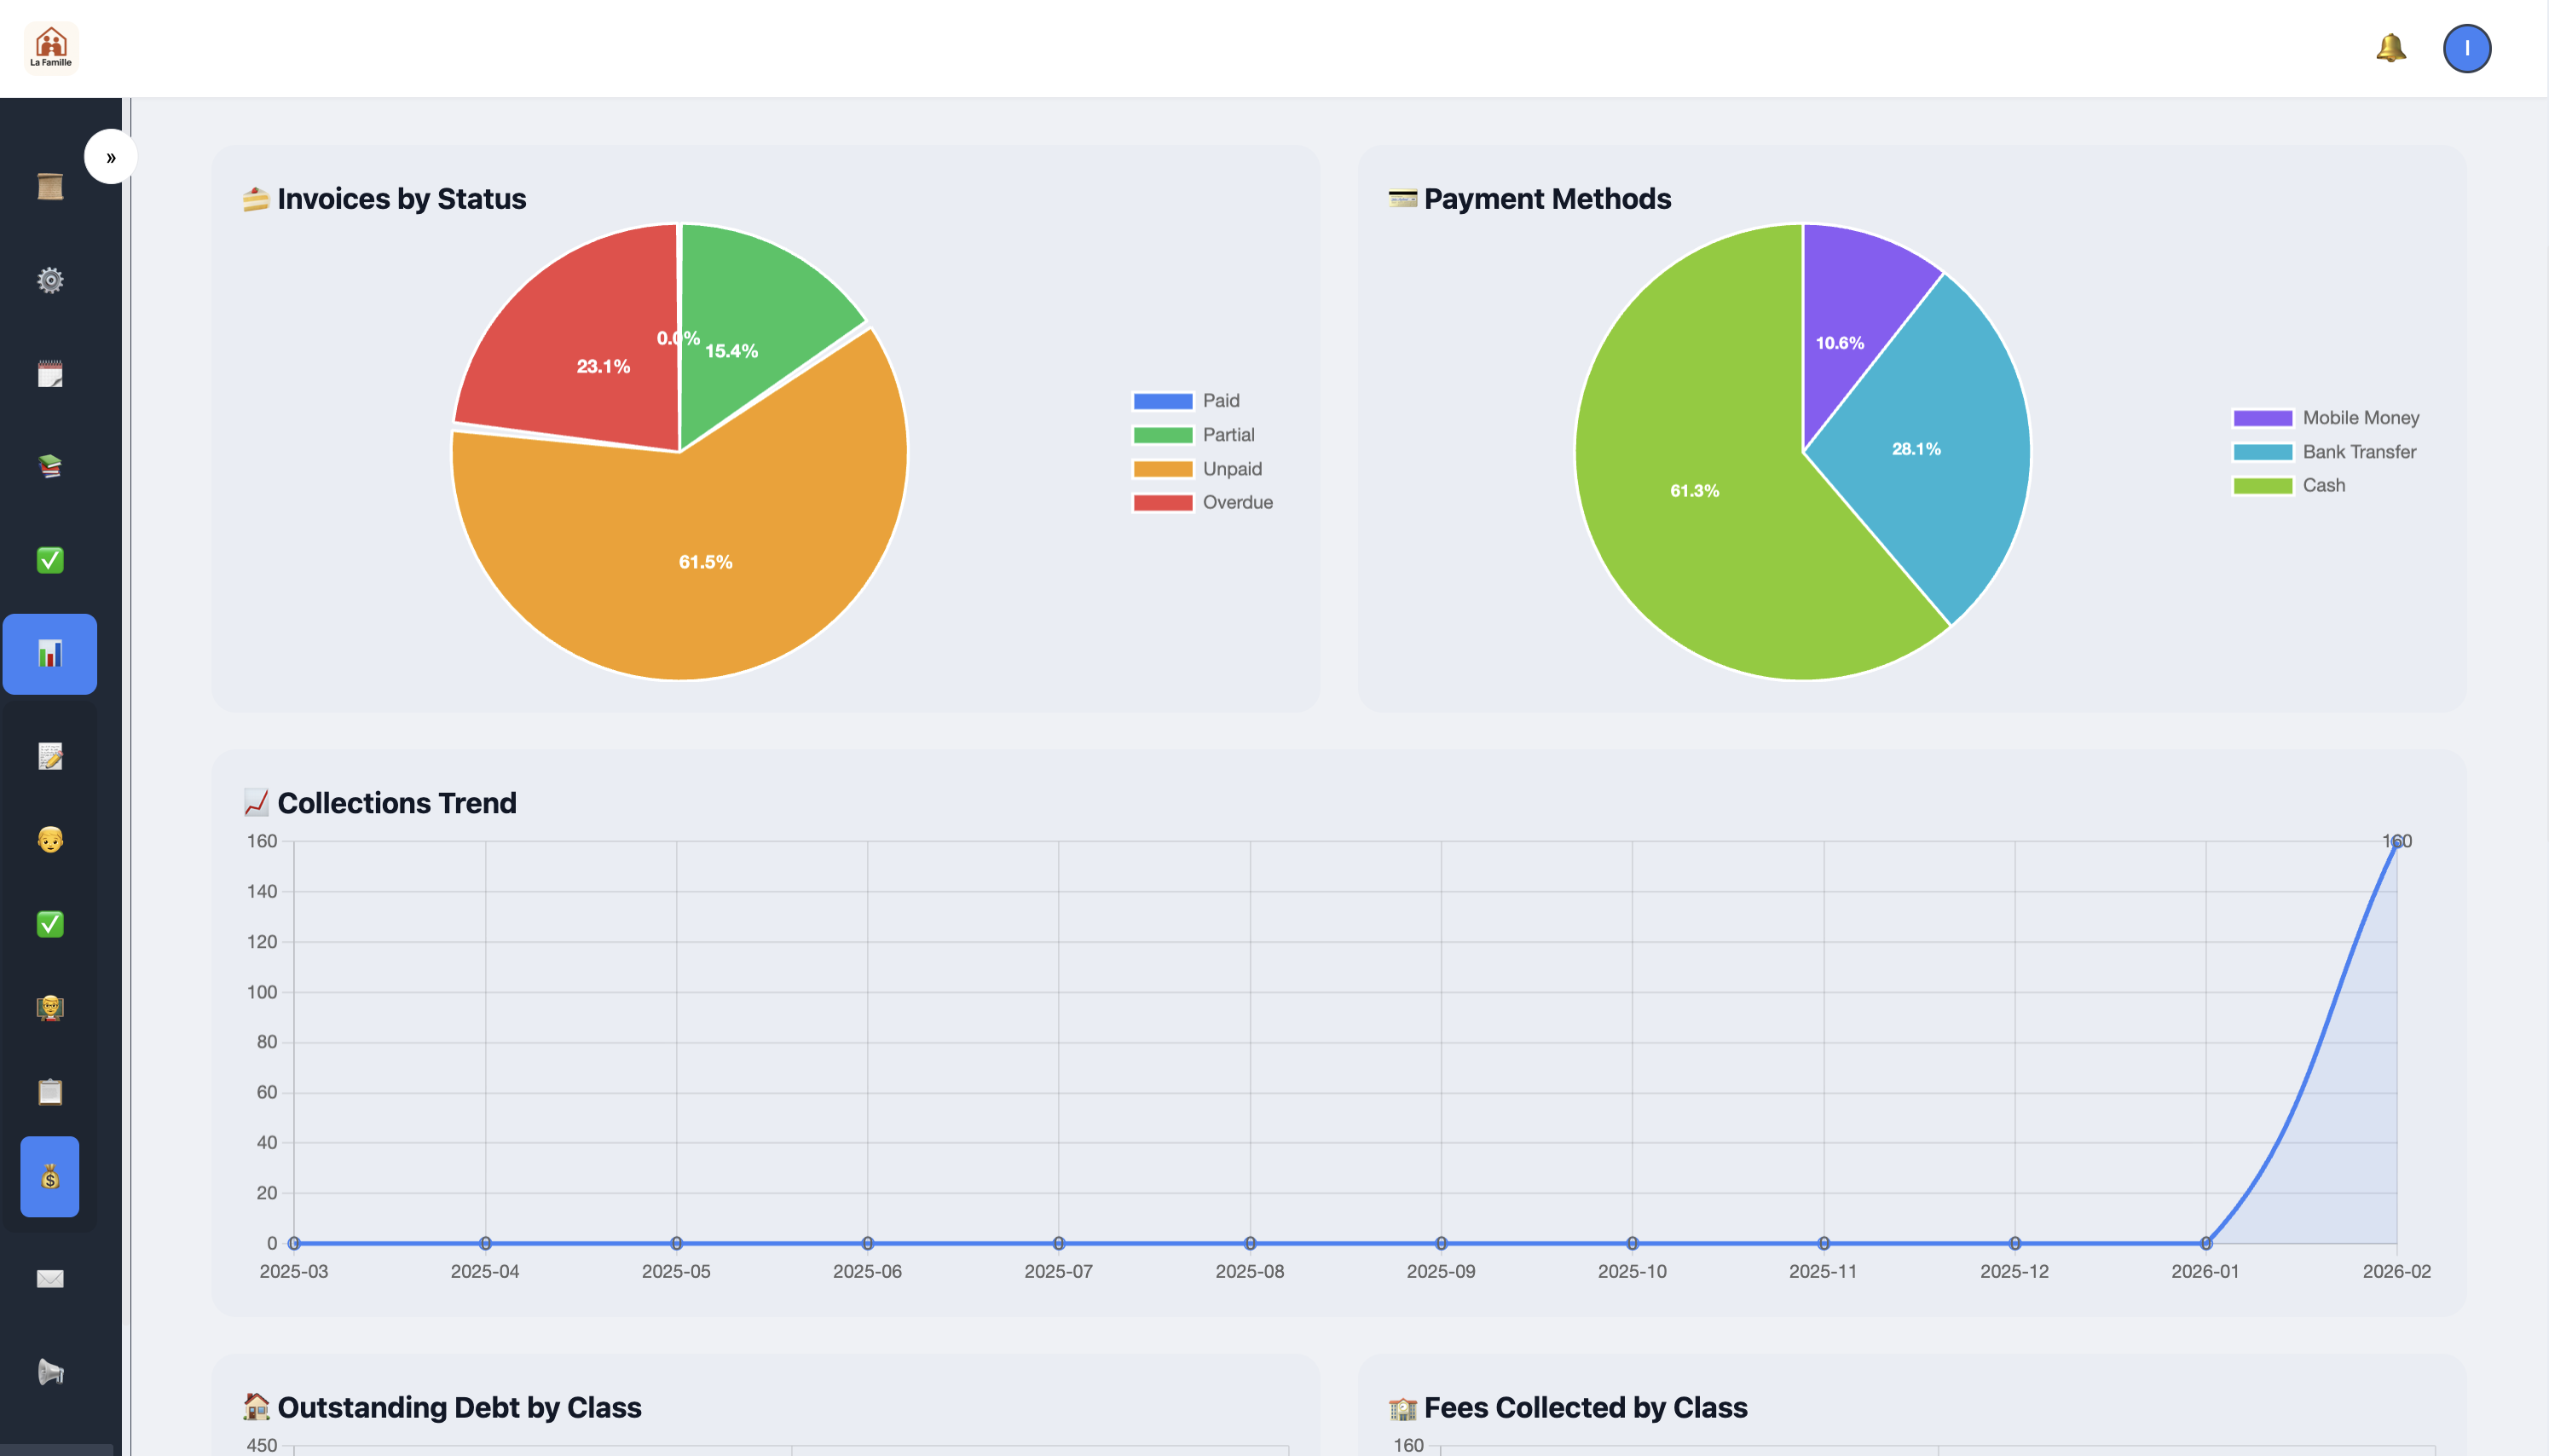The height and width of the screenshot is (1456, 2549).
Task: Click the 2026-01 data point on Collections Trend
Action: (2206, 1244)
